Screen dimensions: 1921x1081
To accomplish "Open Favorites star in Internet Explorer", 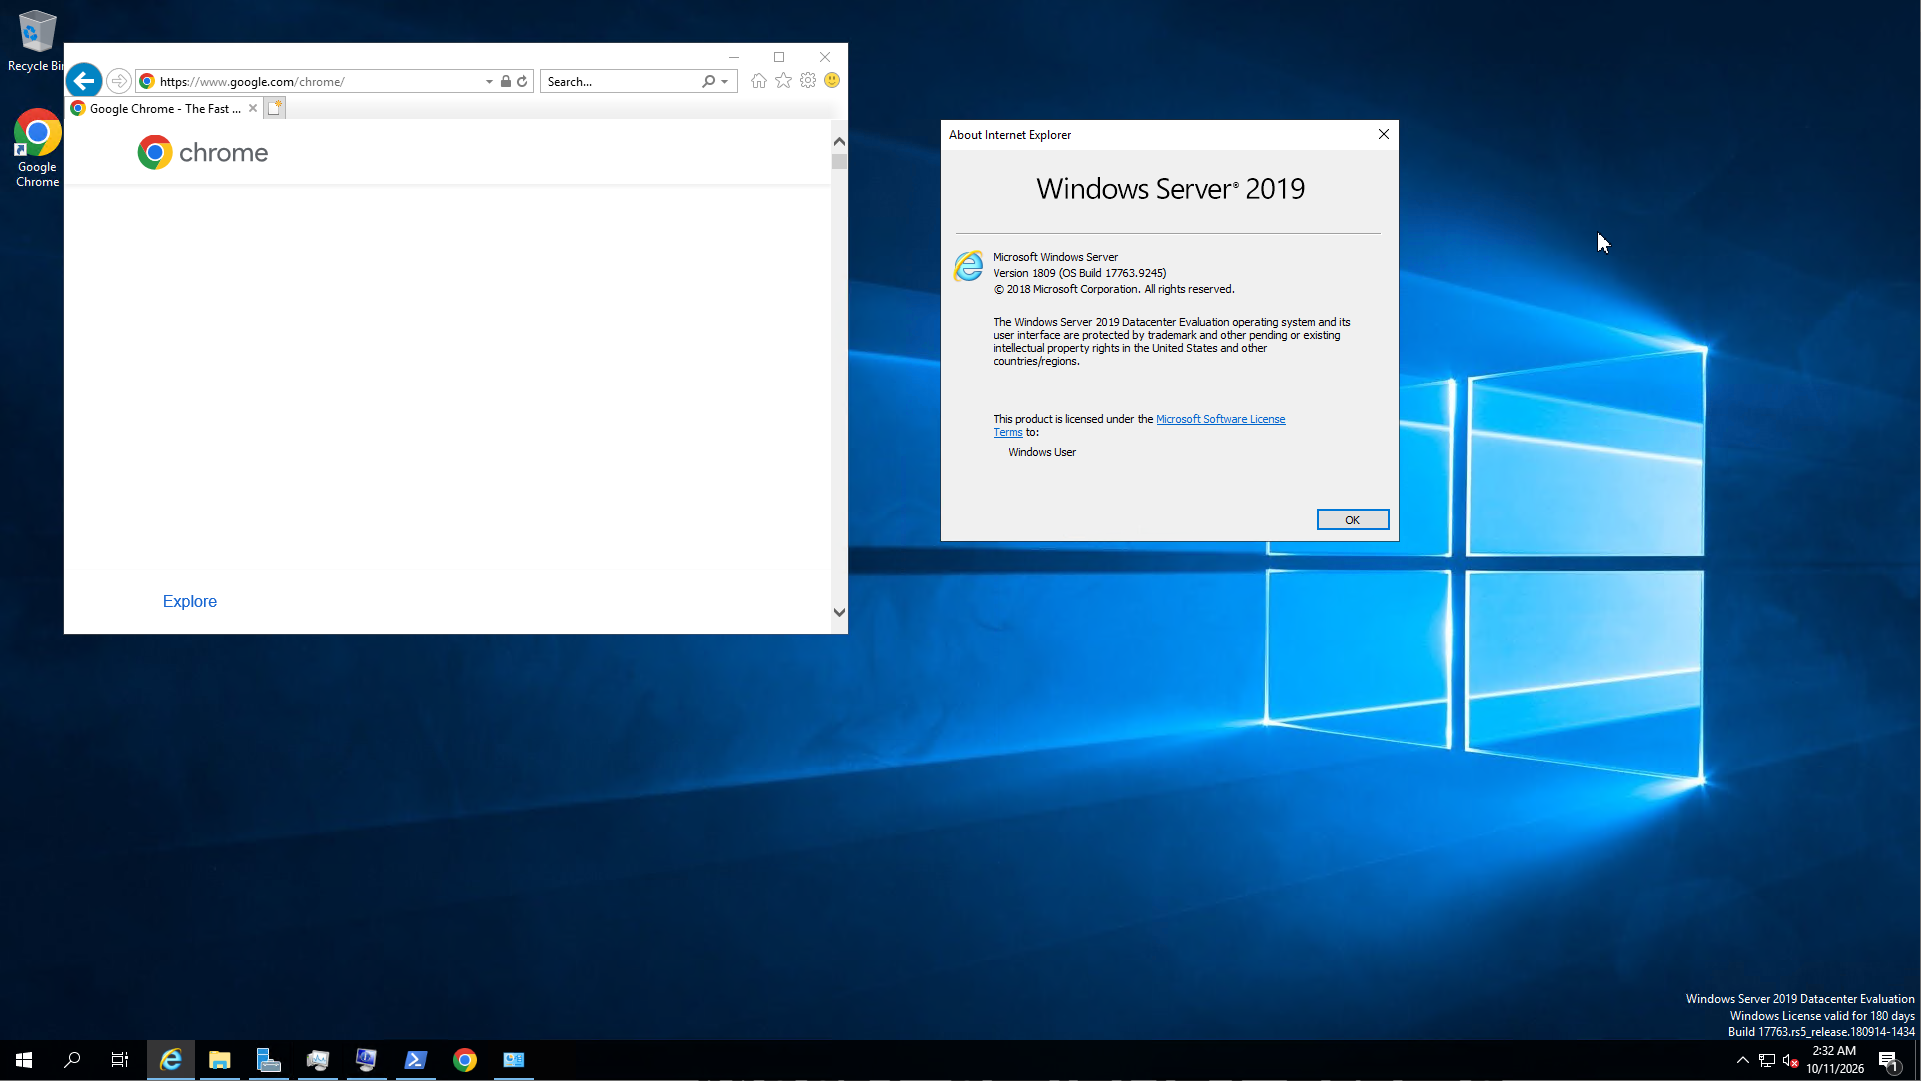I will pos(783,81).
